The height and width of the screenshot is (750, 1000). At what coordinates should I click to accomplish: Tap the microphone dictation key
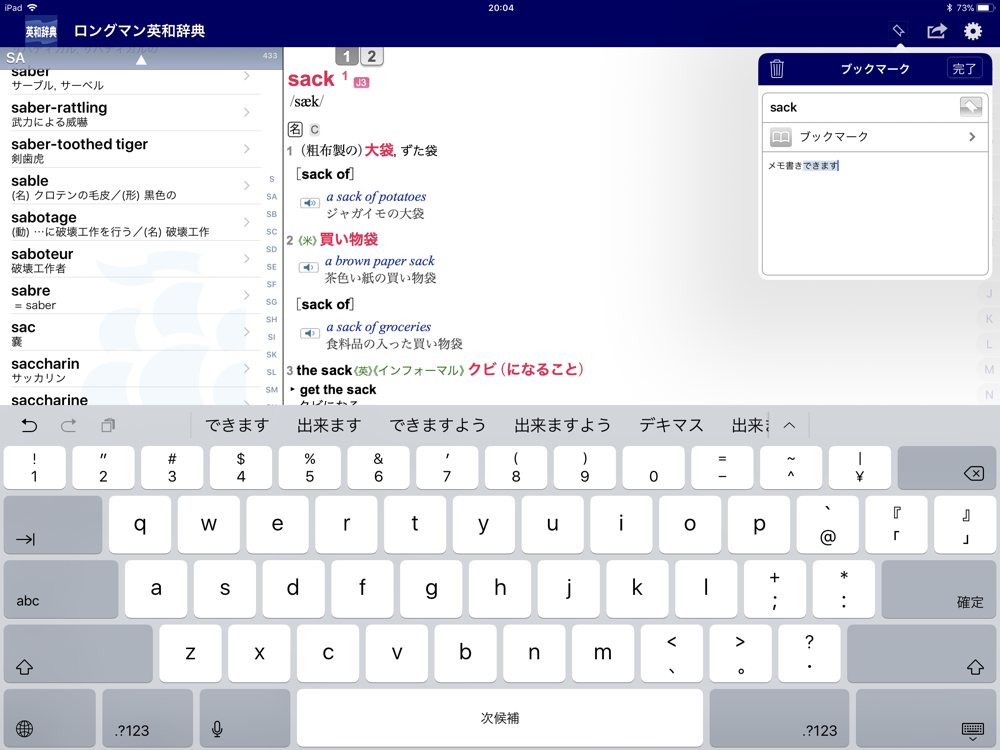click(245, 719)
